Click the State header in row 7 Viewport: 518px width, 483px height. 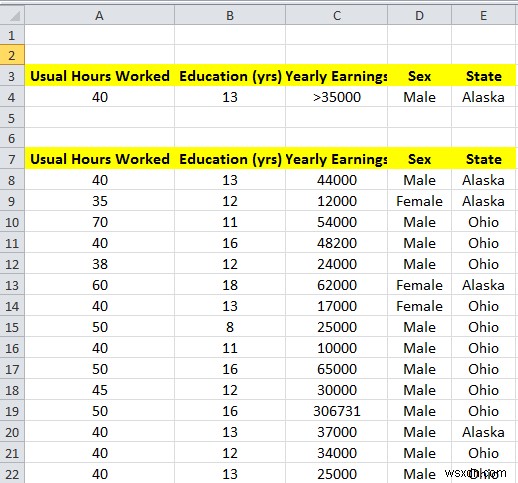(483, 159)
